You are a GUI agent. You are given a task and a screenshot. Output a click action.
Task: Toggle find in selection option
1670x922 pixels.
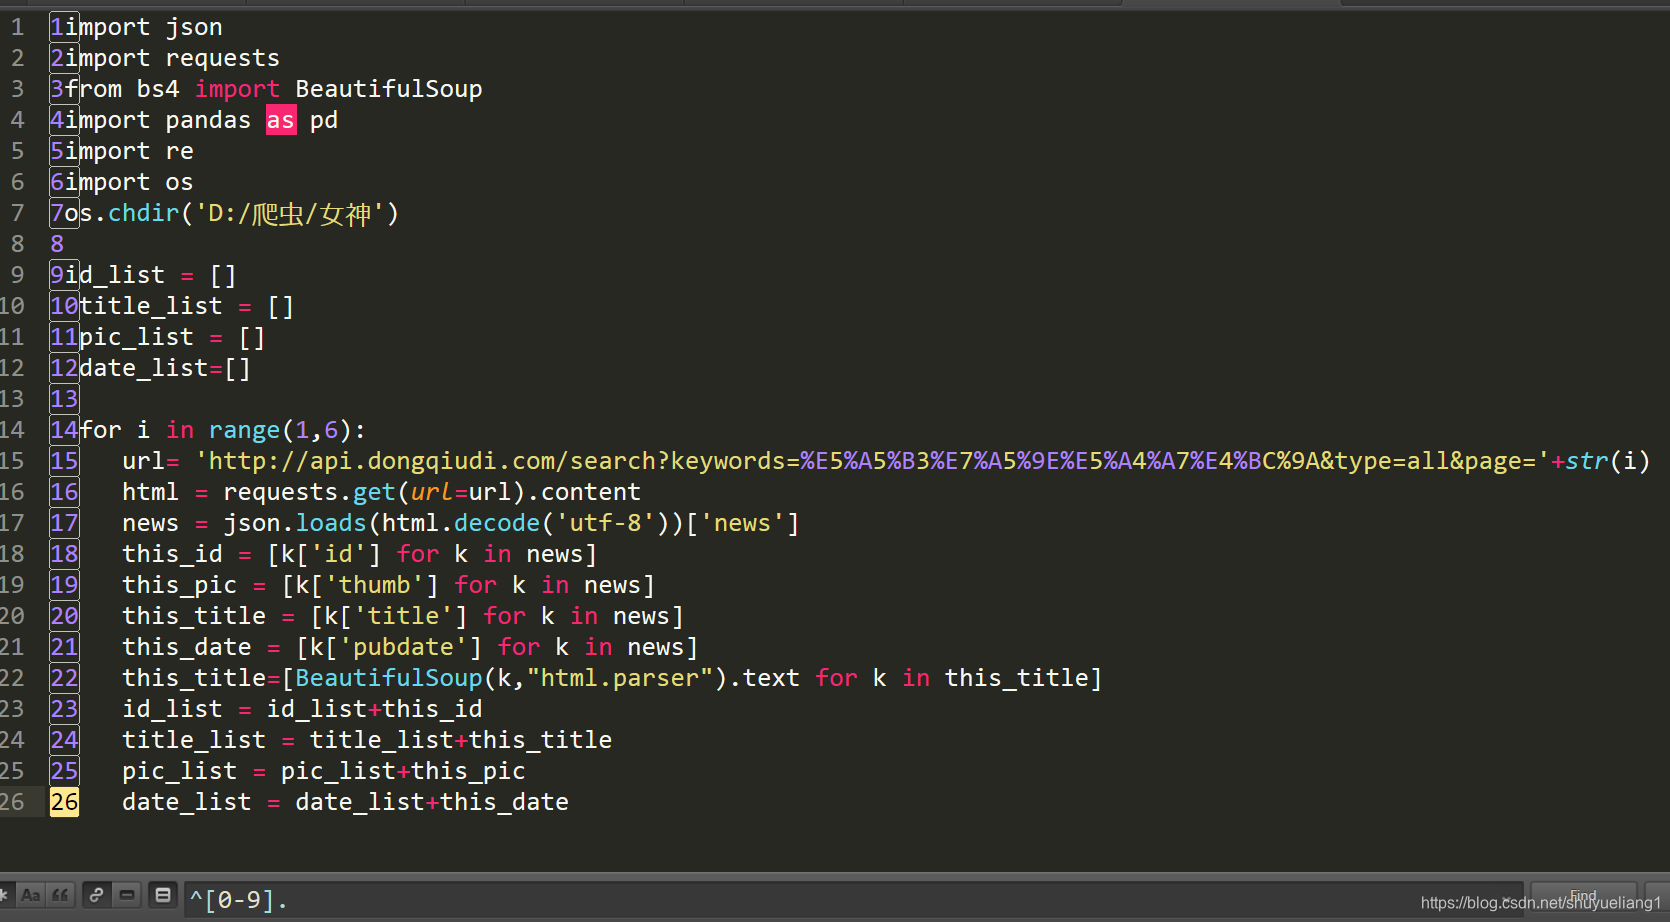pos(128,895)
